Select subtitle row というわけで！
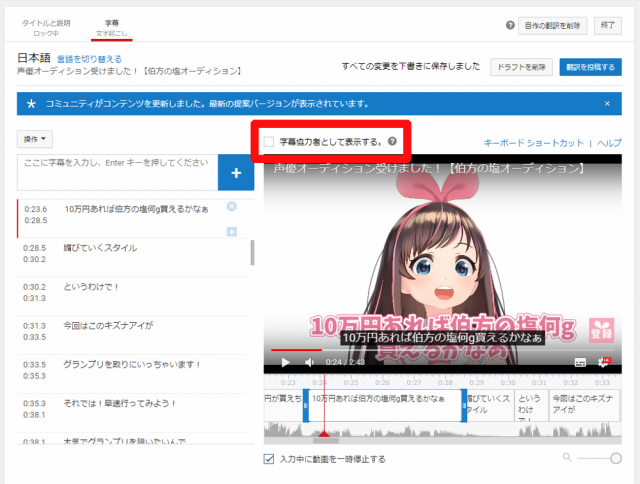This screenshot has height=484, width=640. [132, 296]
